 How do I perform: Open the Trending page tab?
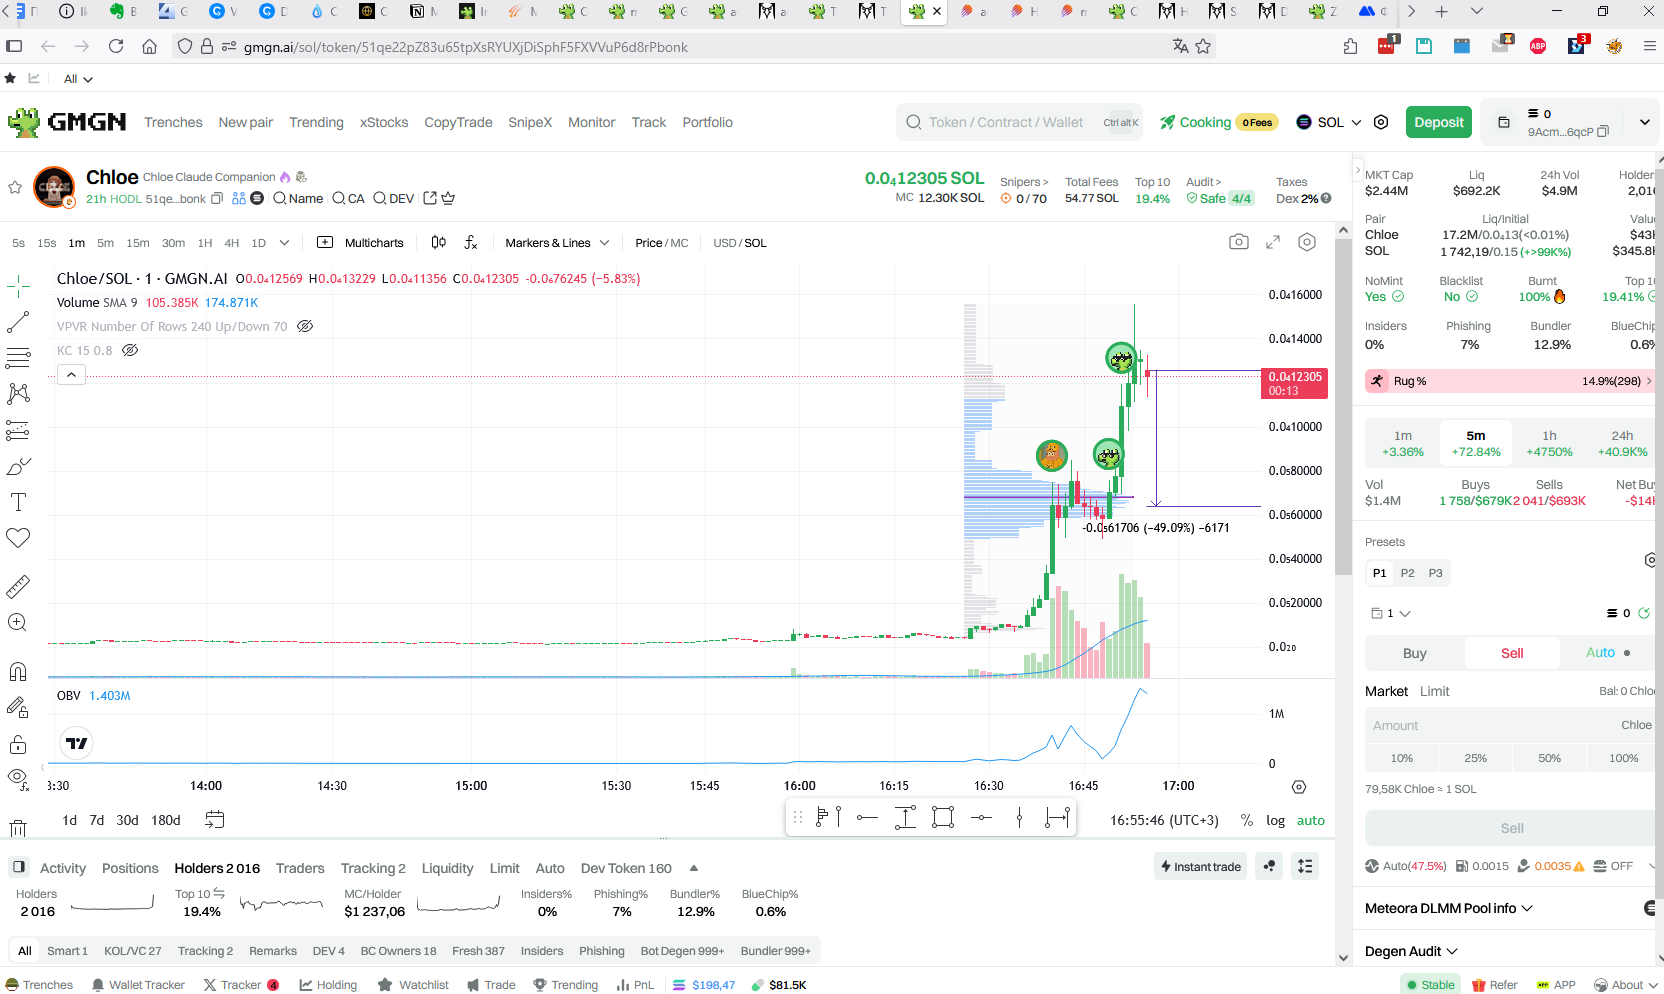pos(316,122)
